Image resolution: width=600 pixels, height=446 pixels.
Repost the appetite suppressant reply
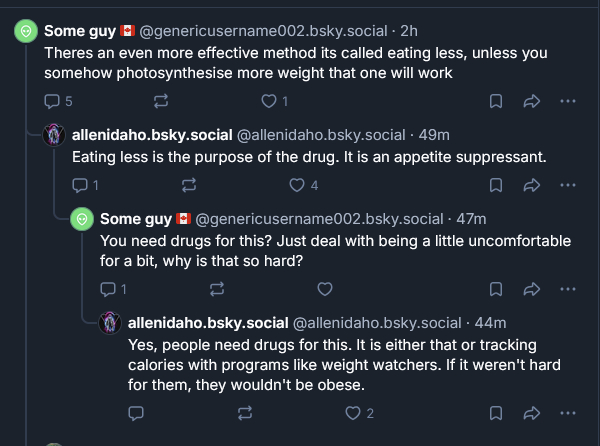point(188,185)
